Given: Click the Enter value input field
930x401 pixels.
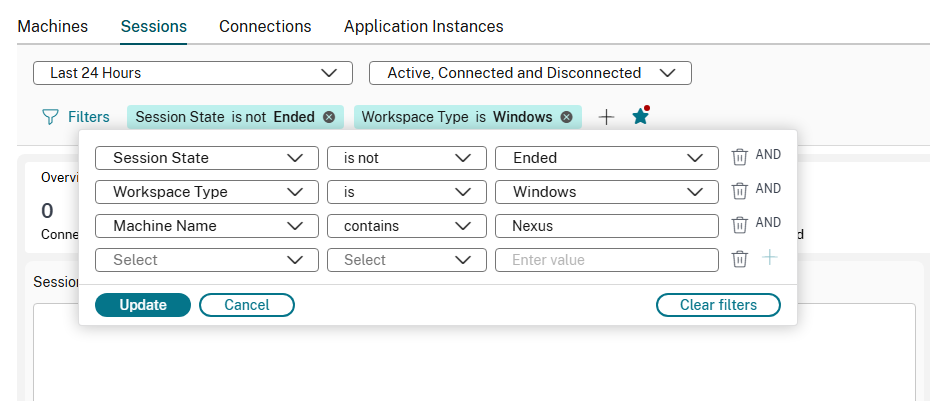Looking at the screenshot, I should tap(606, 260).
